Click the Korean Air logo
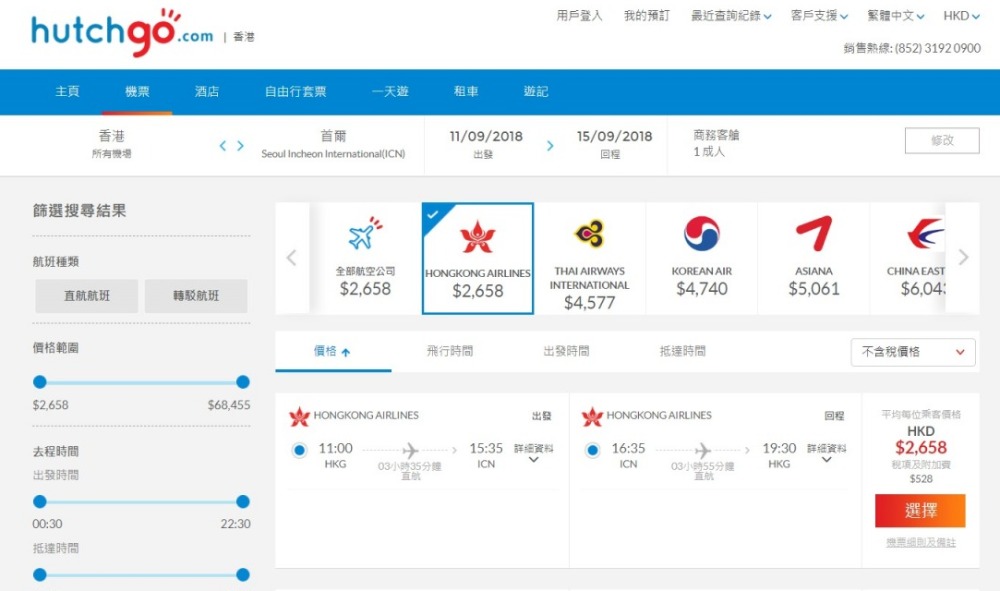The height and width of the screenshot is (591, 1000). 702,233
